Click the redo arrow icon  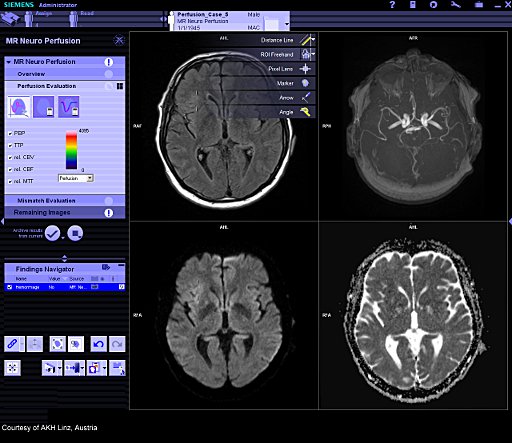[117, 344]
